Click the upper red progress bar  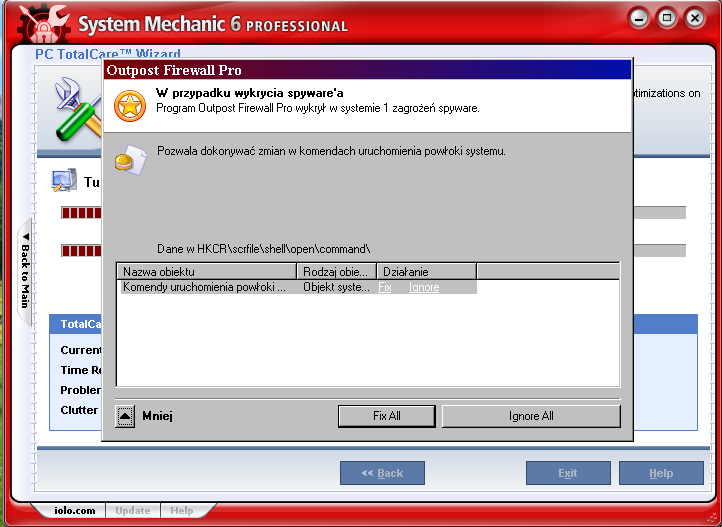(x=82, y=213)
